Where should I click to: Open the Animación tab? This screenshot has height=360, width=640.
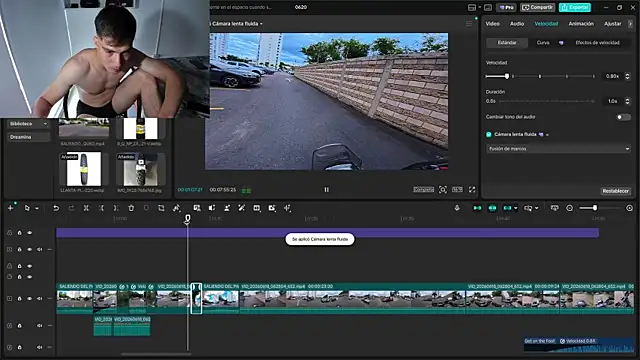(581, 24)
